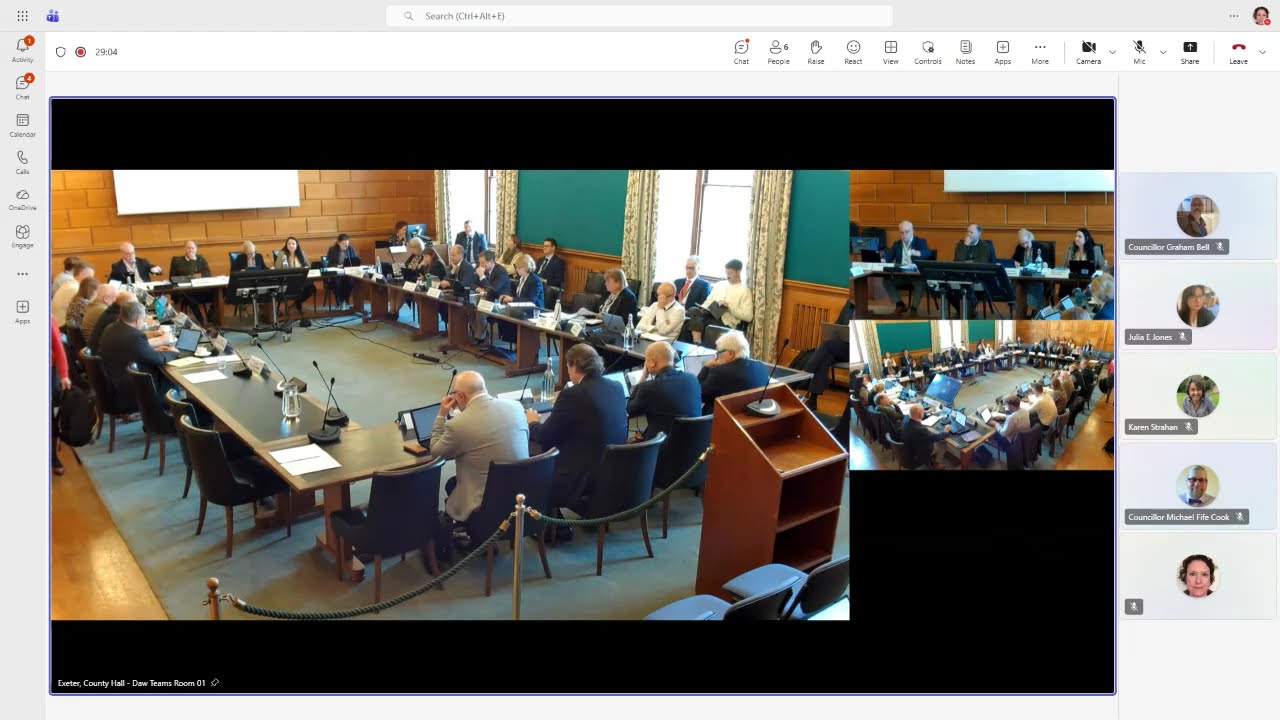Open your profile avatar menu
The width and height of the screenshot is (1280, 720).
[1261, 16]
